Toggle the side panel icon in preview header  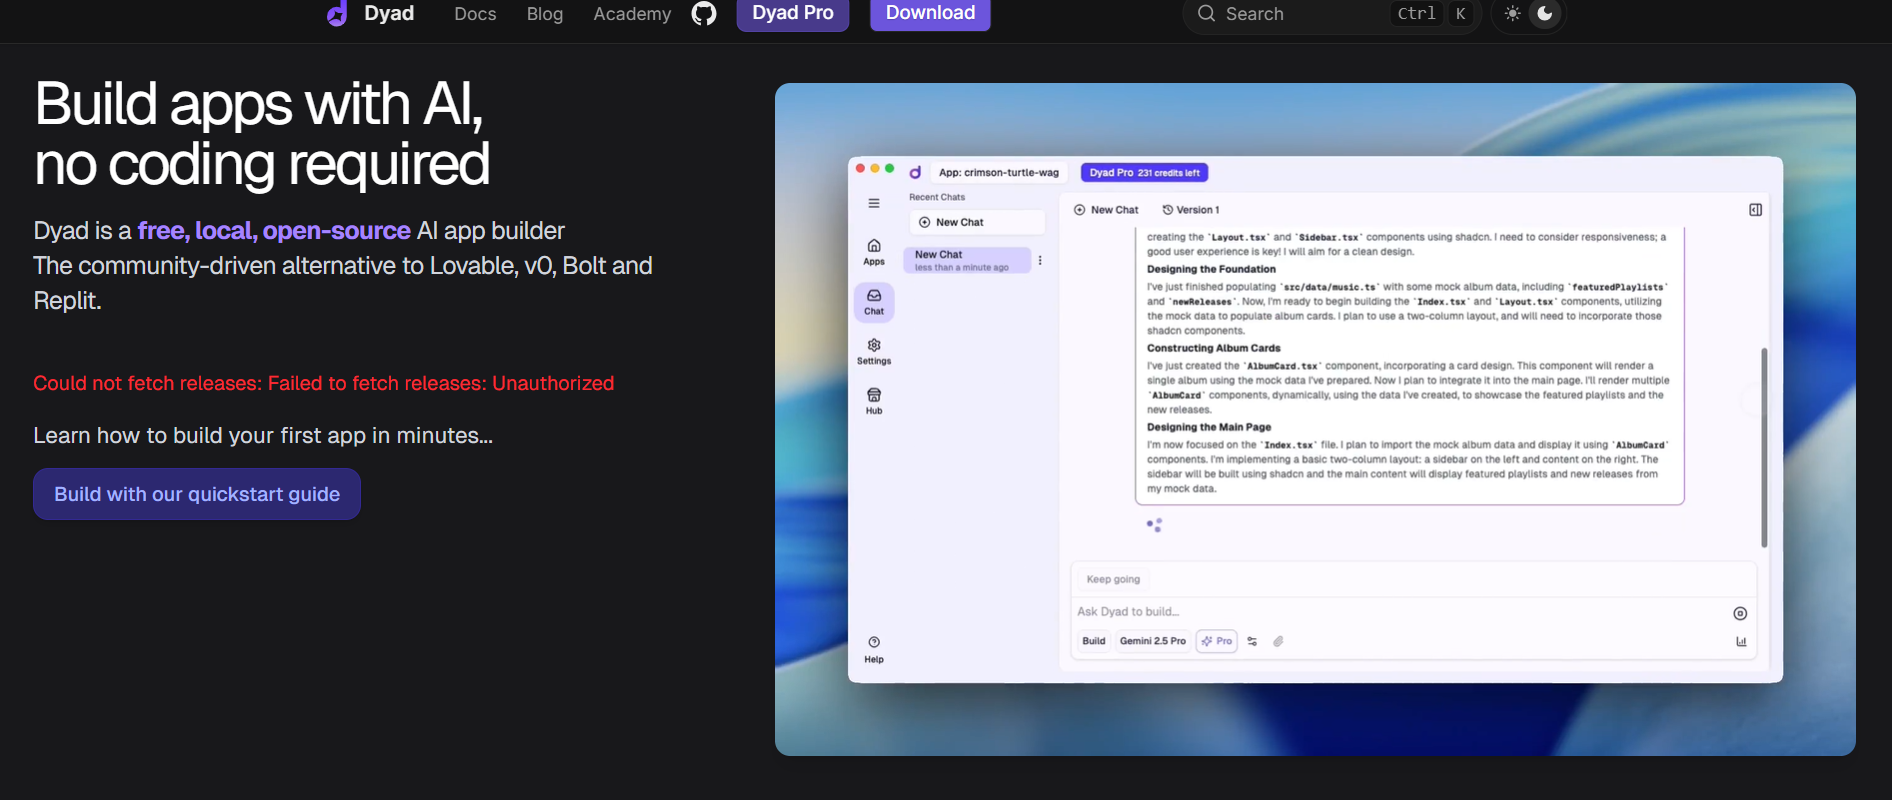pyautogui.click(x=1755, y=210)
